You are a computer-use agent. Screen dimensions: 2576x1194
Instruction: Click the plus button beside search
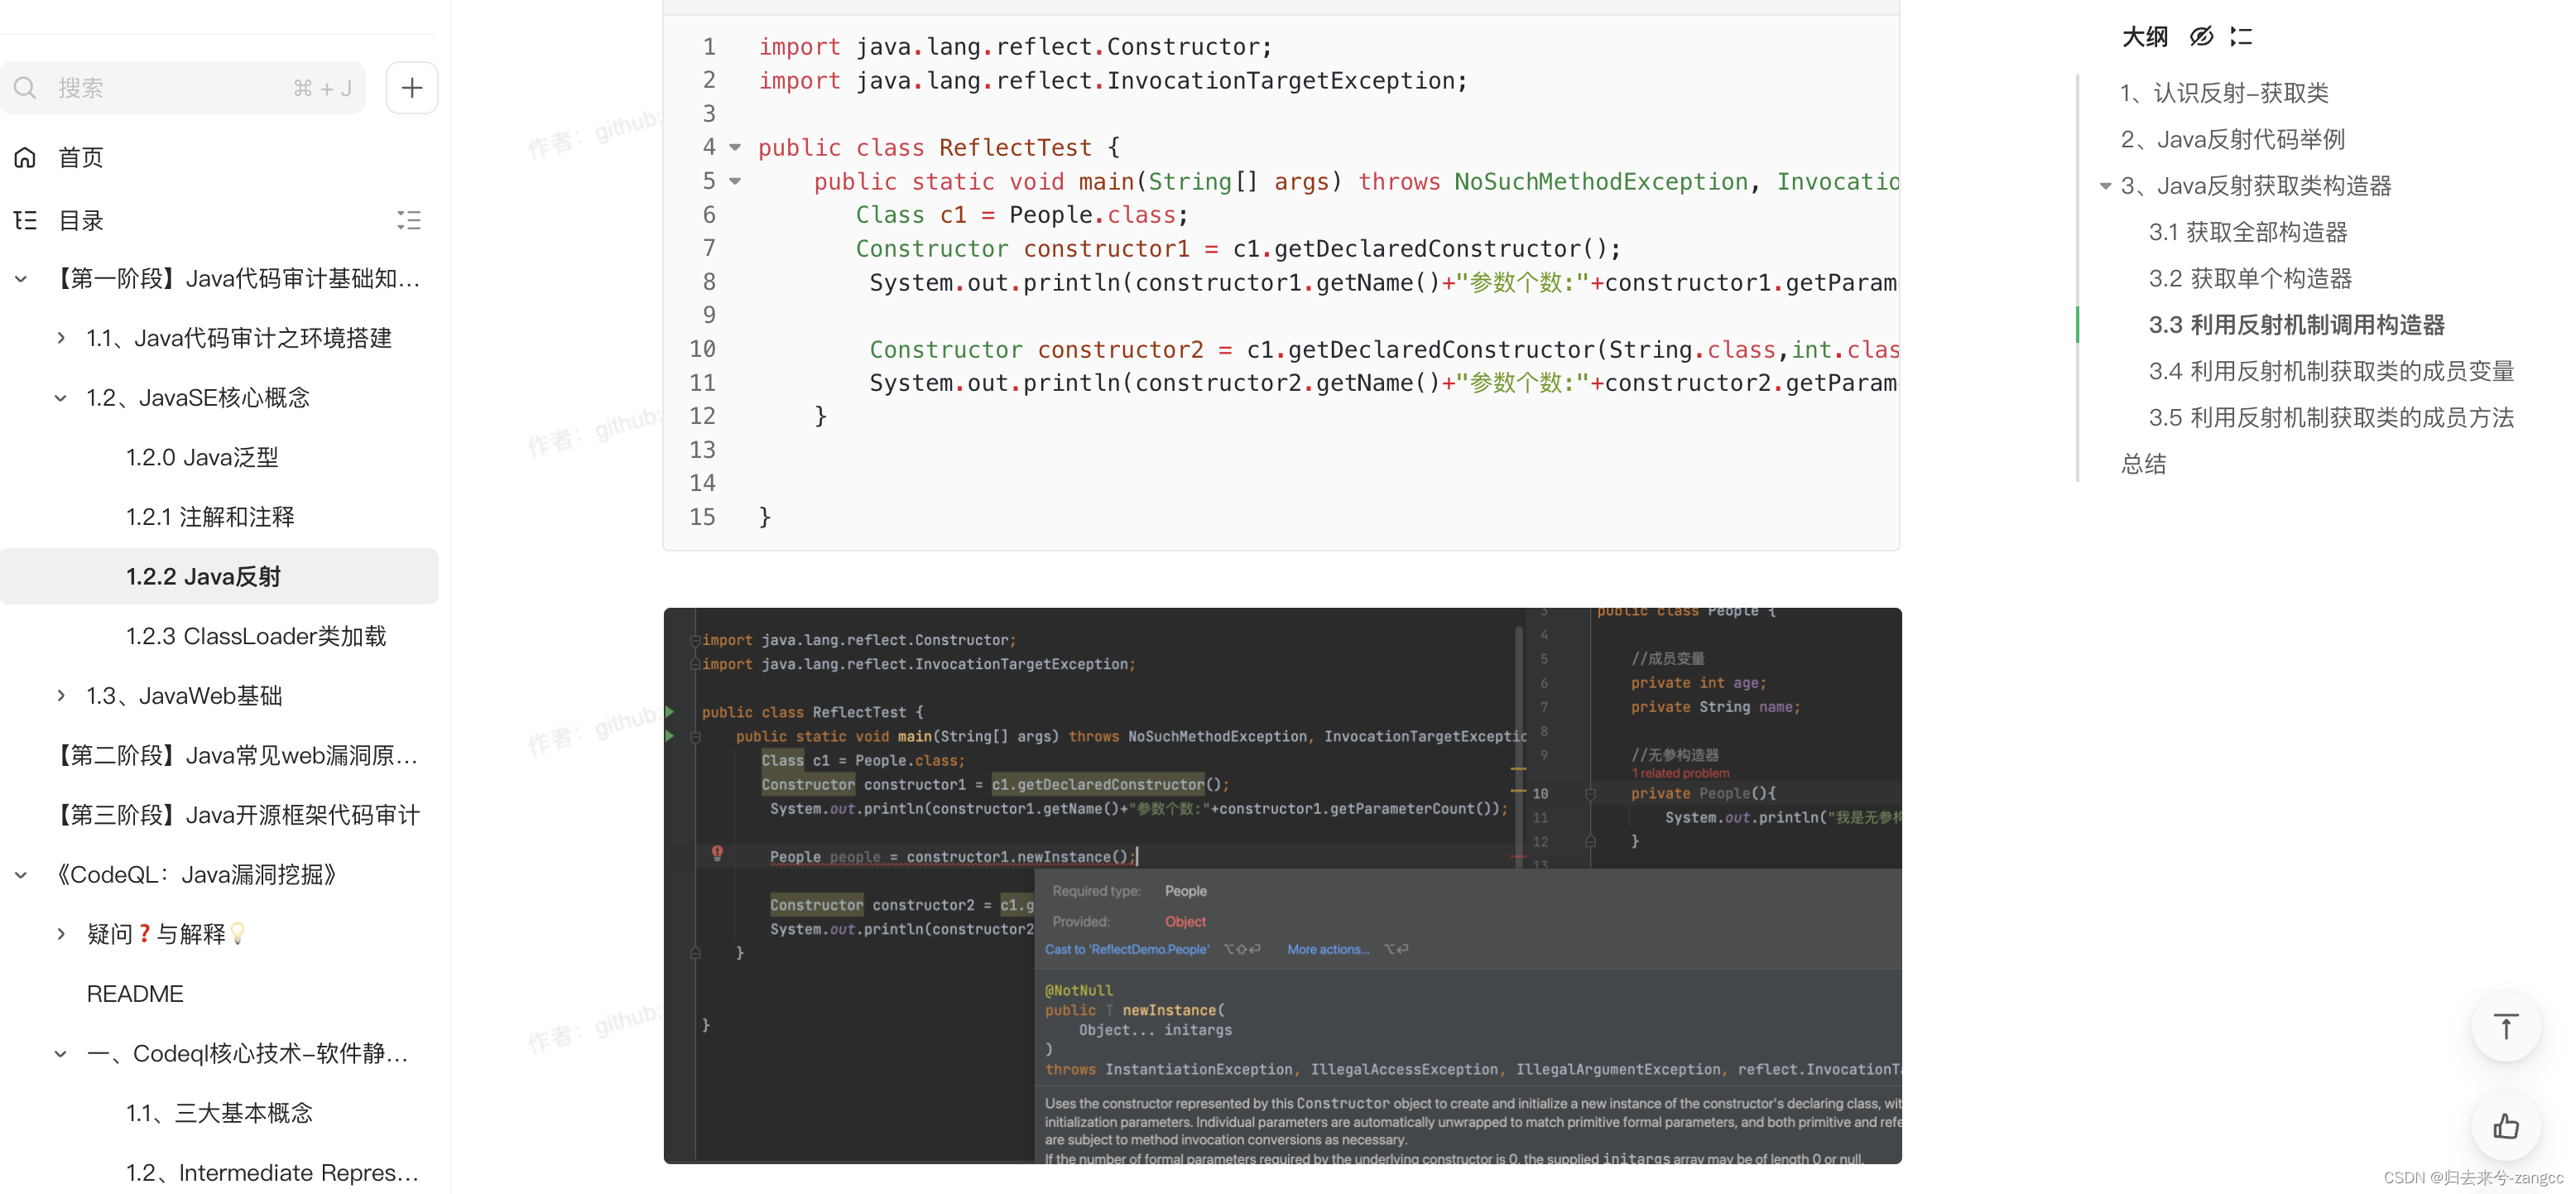tap(412, 88)
